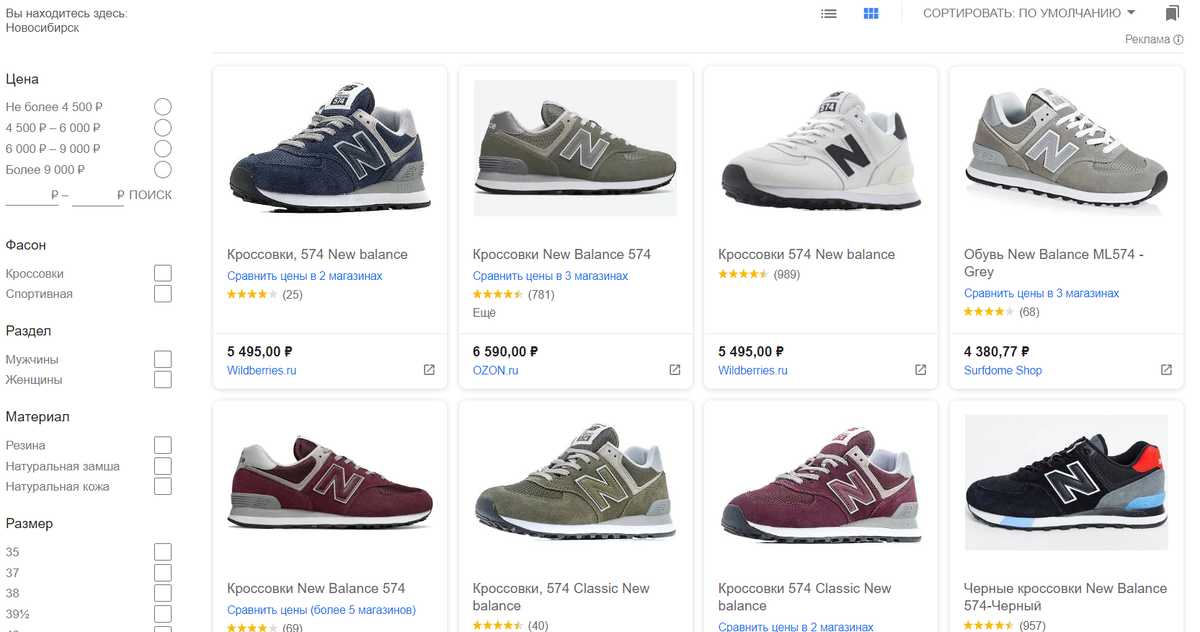Check the Кроссовки style checkbox
This screenshot has width=1200, height=632.
pyautogui.click(x=163, y=273)
